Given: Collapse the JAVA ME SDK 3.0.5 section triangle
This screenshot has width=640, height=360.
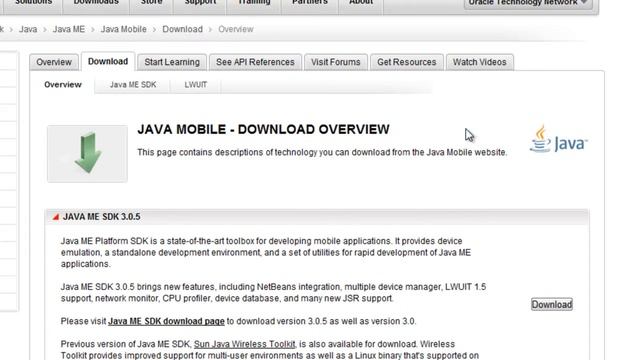Looking at the screenshot, I should point(56,217).
